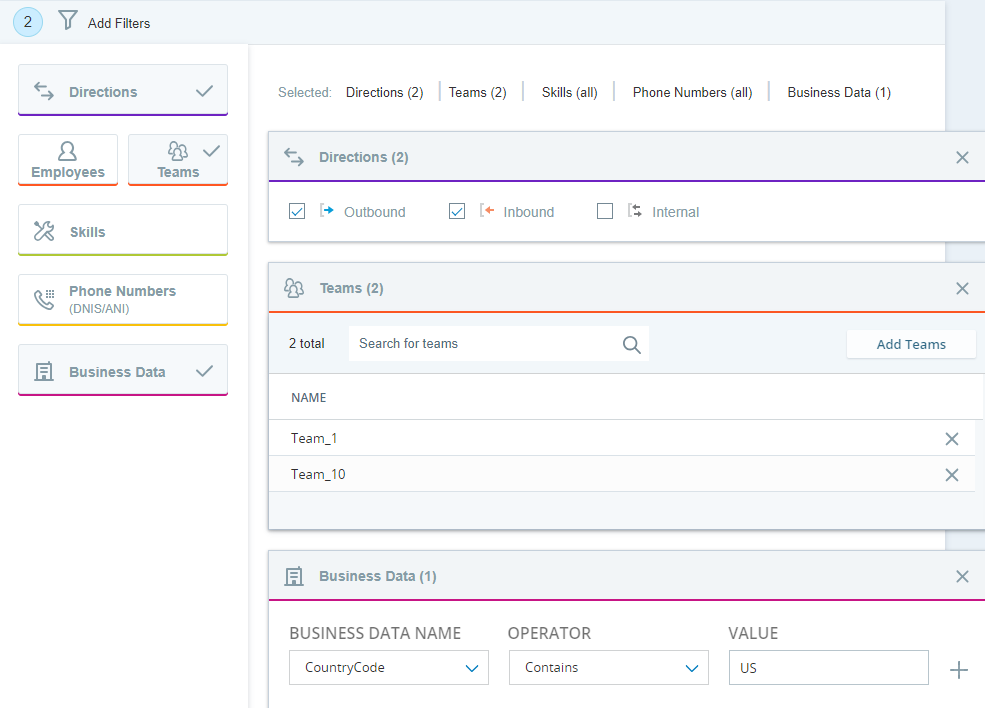Close the Teams (2) panel
The height and width of the screenshot is (708, 985).
962,288
